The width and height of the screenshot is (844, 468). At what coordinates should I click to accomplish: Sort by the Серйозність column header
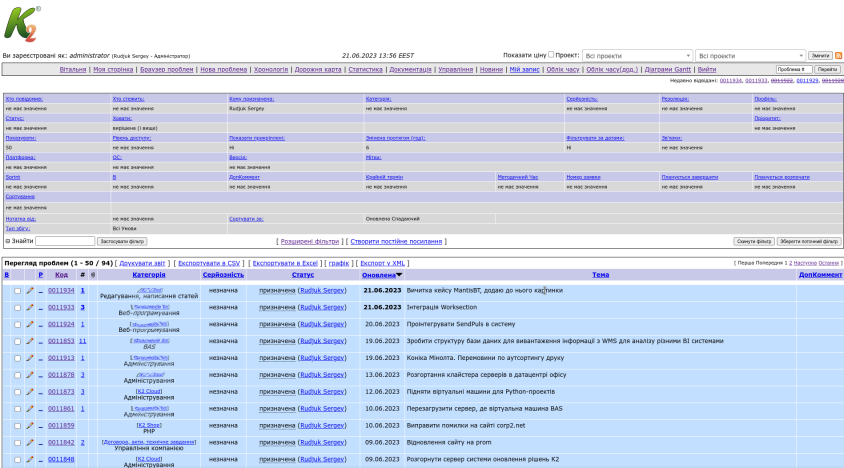[x=223, y=275]
